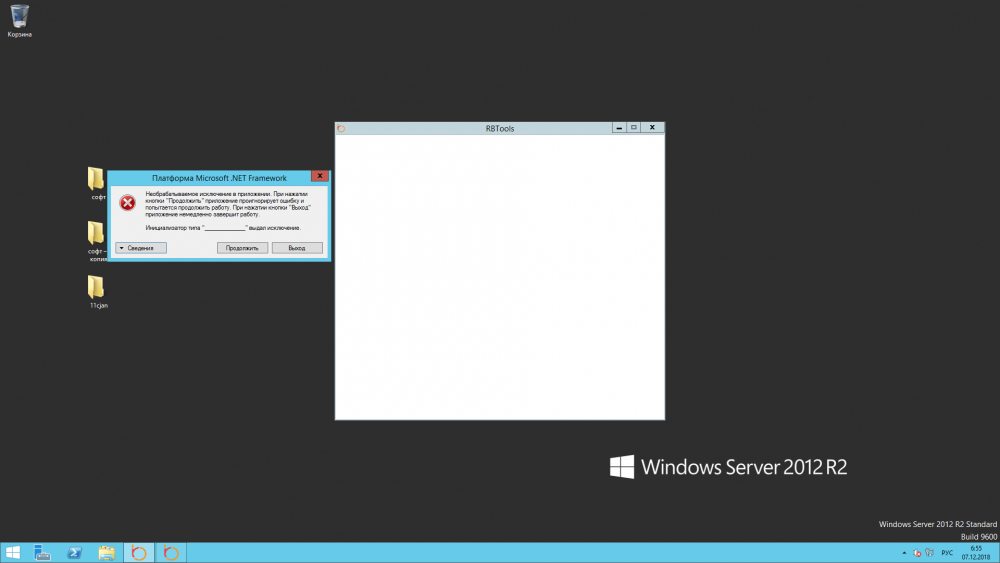1000x563 pixels.
Task: Click the muted volume tray icon
Action: click(x=916, y=553)
